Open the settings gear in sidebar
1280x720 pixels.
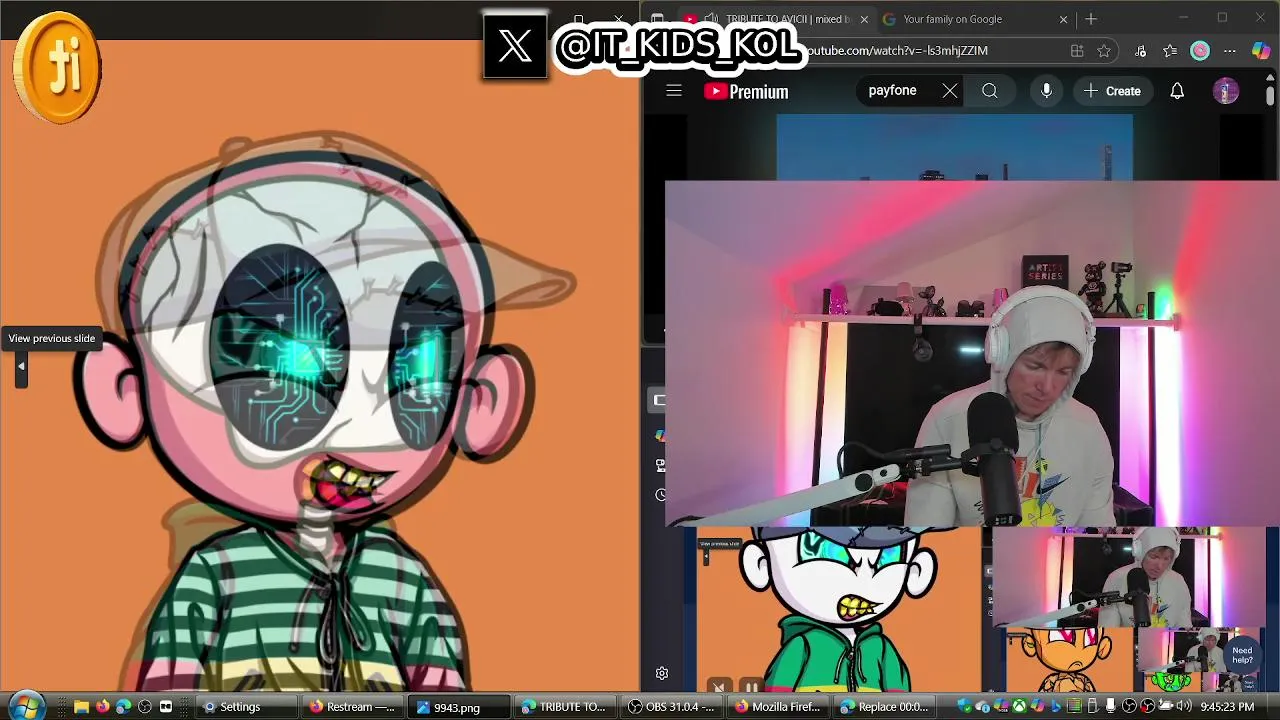pos(661,674)
